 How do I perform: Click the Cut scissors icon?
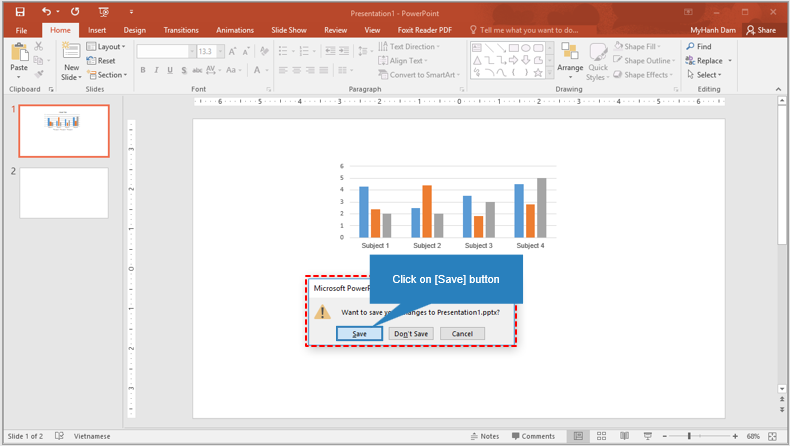(x=39, y=46)
